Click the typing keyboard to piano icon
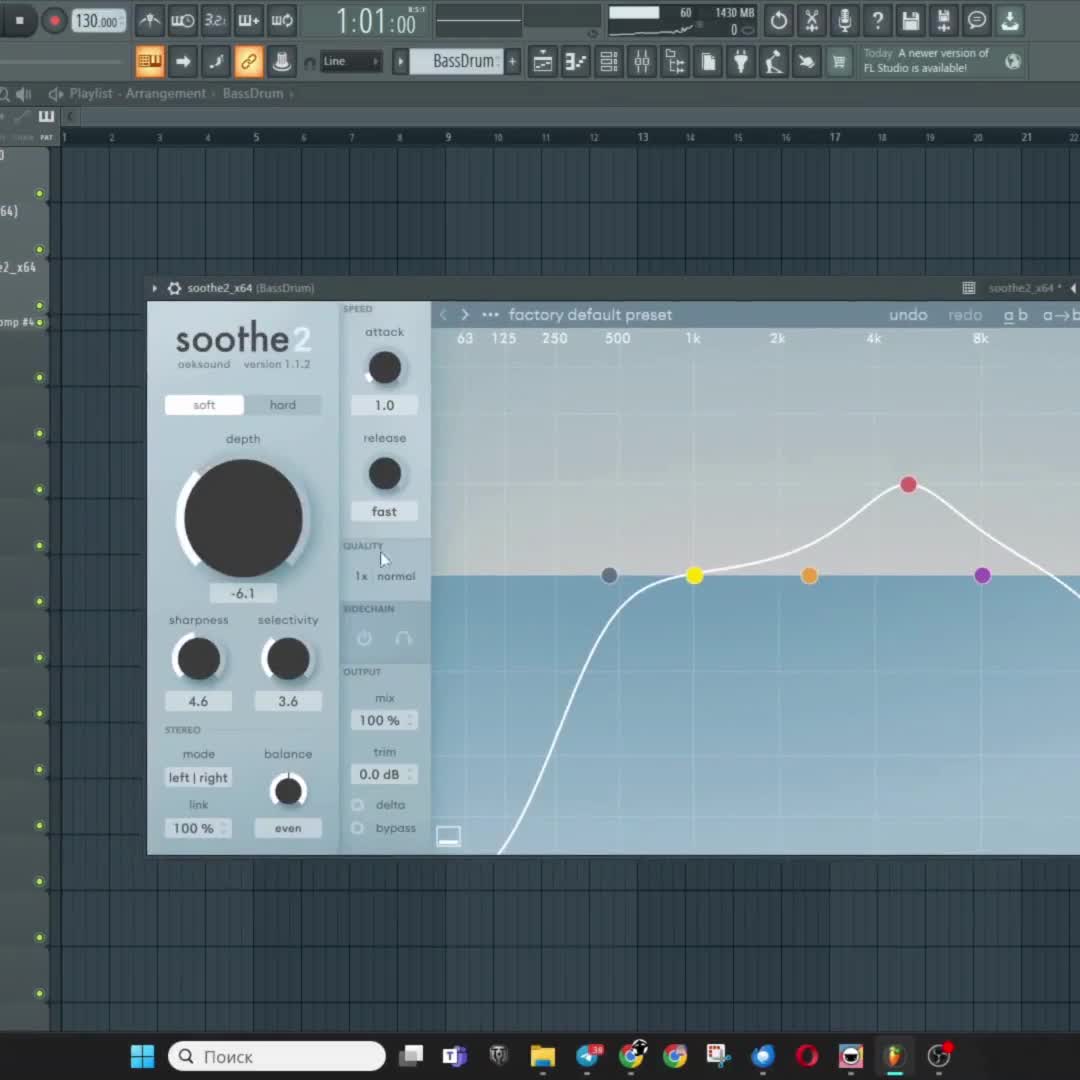1080x1080 pixels. click(149, 61)
